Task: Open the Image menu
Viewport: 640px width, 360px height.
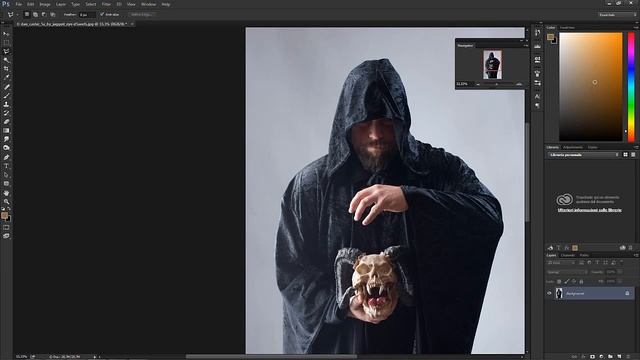Action: (x=45, y=4)
